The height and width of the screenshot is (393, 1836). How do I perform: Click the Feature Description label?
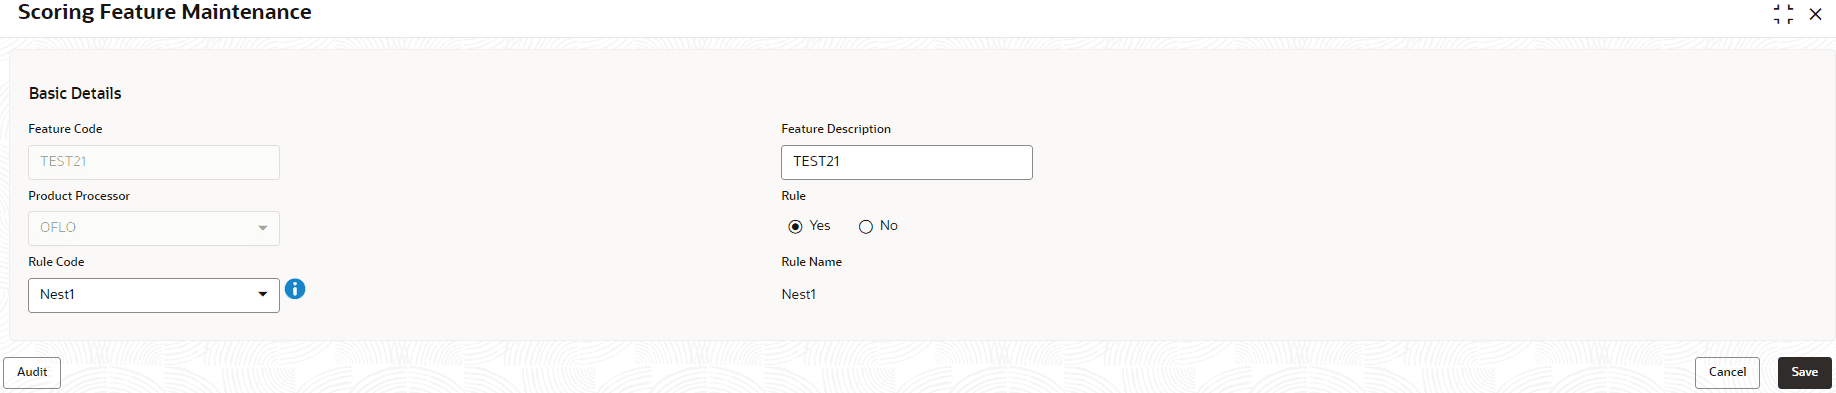pos(836,129)
